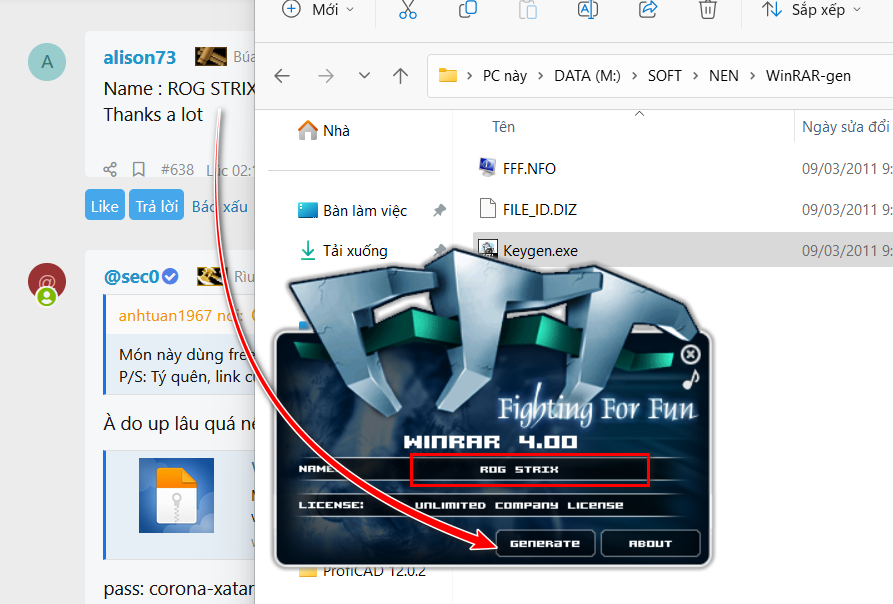Expand chevron after SOFT breadcrumb
Screen dimensions: 893x604
(x=695, y=76)
